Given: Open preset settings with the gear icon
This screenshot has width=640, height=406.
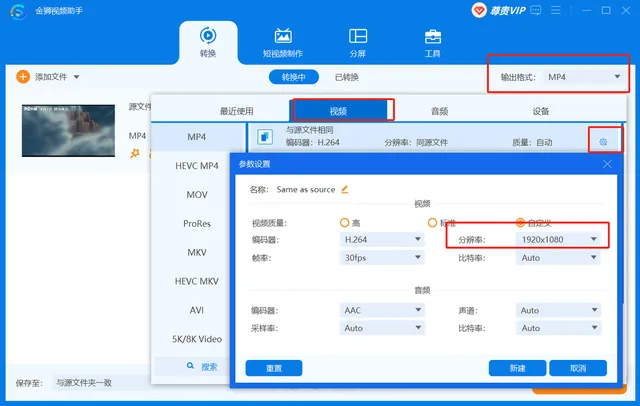Looking at the screenshot, I should coord(603,142).
